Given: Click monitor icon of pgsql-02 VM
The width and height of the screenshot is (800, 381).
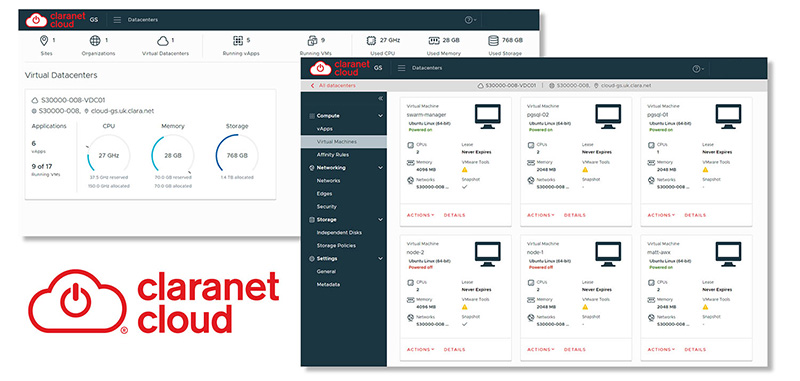Looking at the screenshot, I should tap(608, 117).
